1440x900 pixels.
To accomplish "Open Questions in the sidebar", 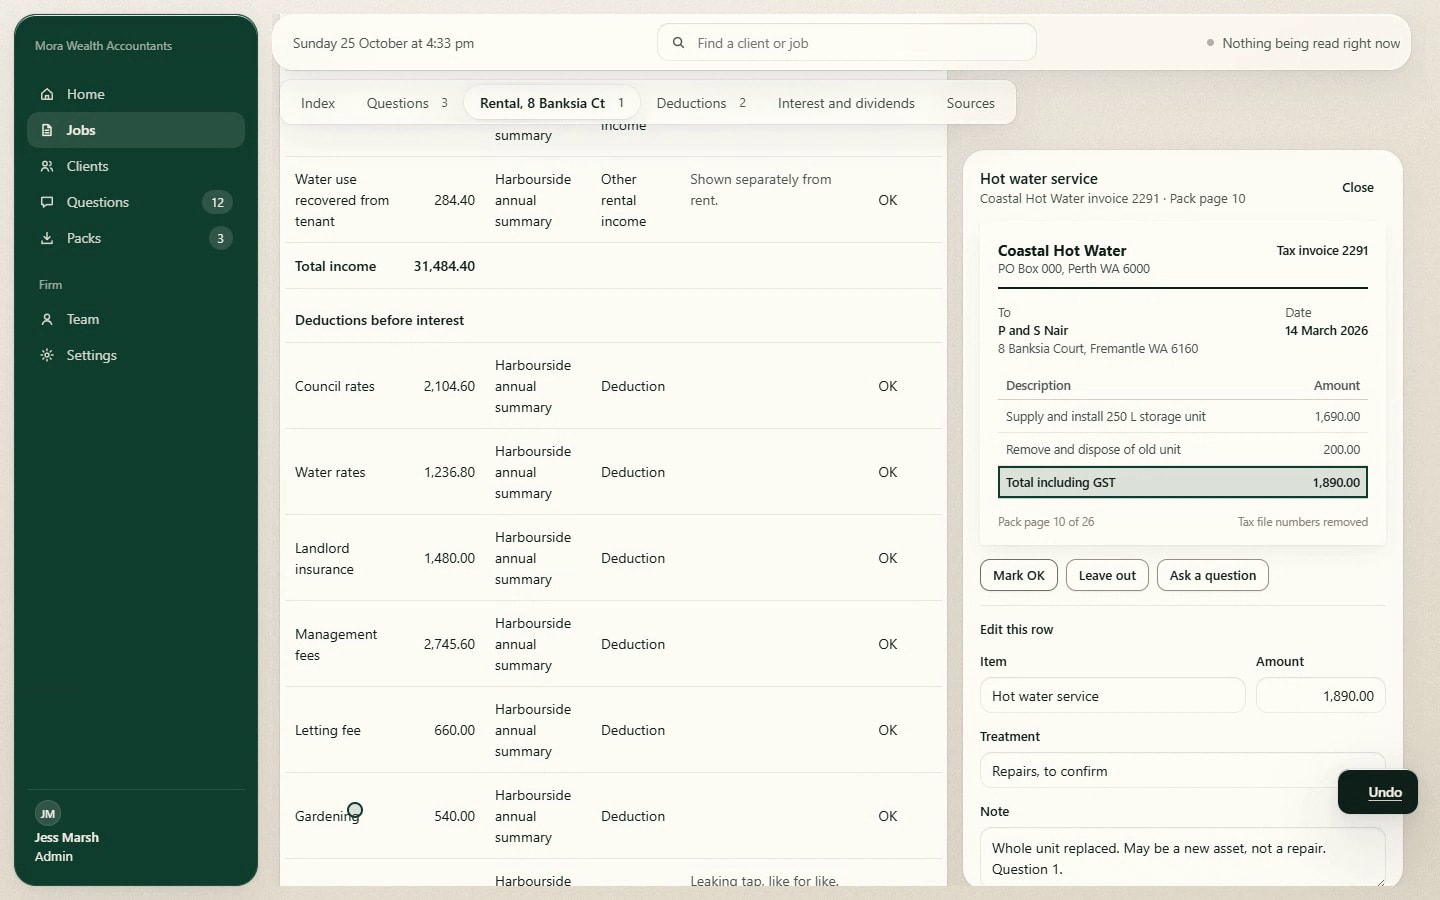I will (x=136, y=202).
